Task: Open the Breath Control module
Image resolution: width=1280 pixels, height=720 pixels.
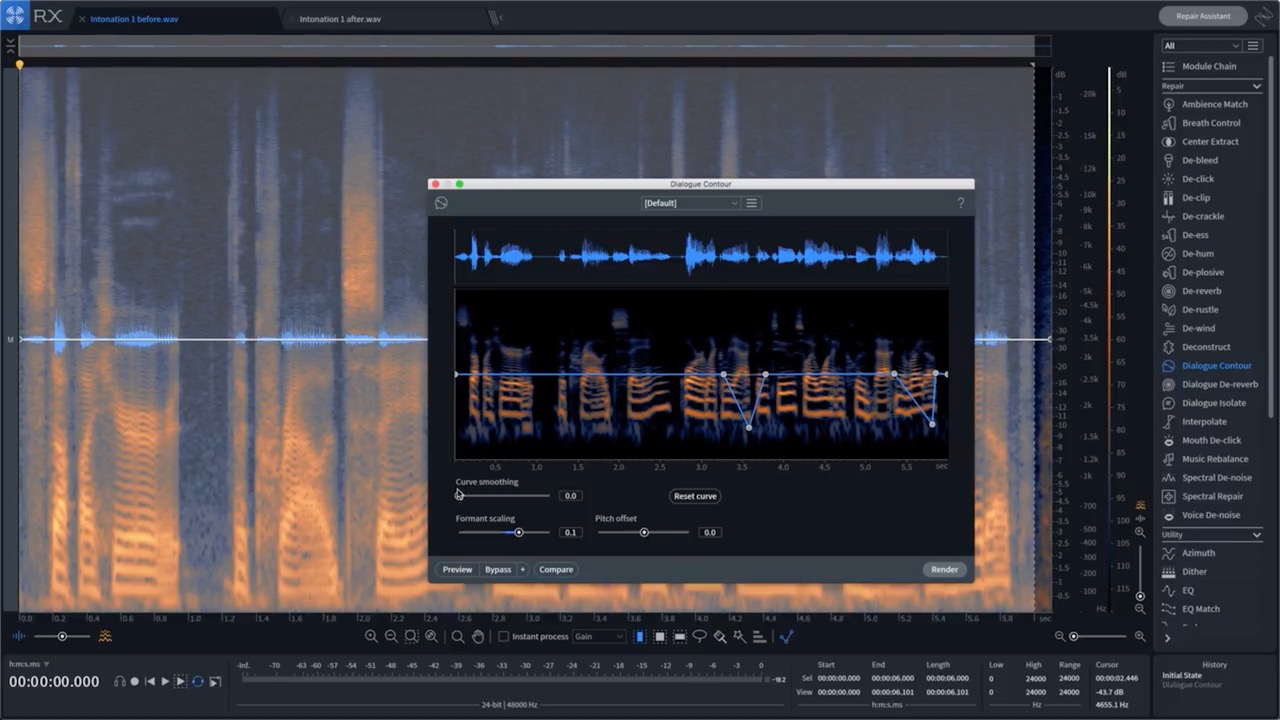Action: [x=1211, y=123]
